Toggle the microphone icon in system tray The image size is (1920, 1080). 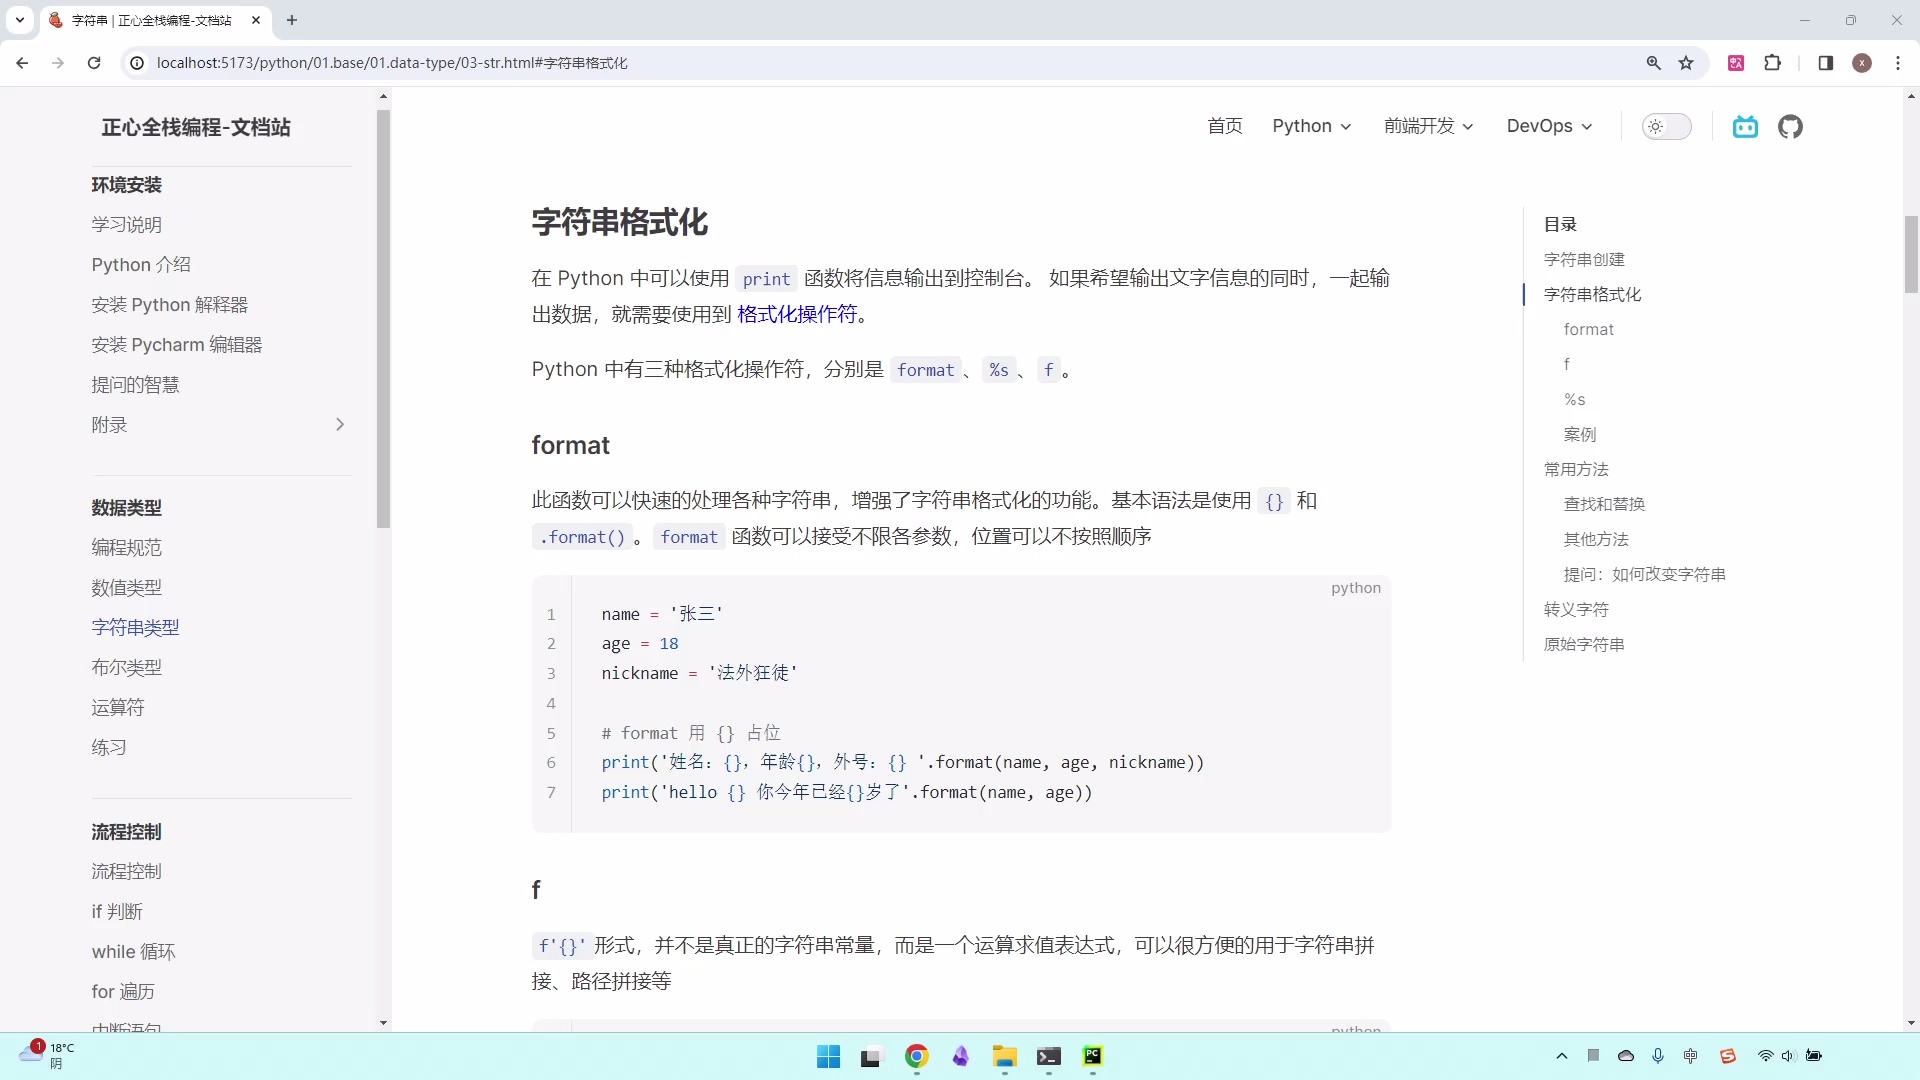point(1658,1056)
